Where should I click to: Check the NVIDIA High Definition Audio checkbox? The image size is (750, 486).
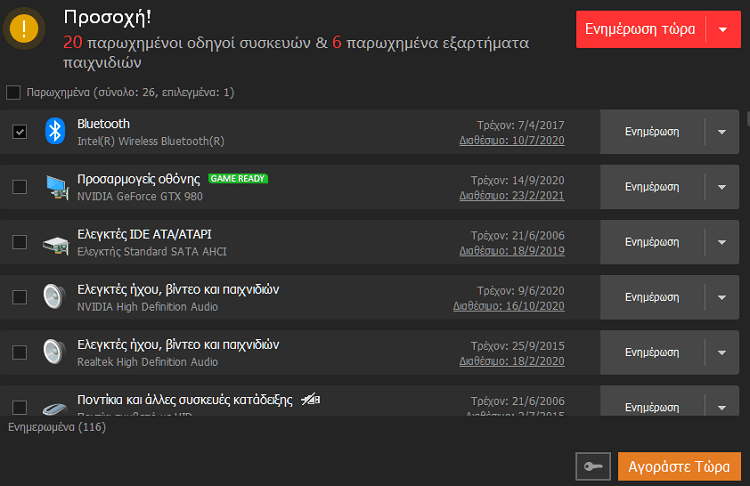(x=20, y=297)
